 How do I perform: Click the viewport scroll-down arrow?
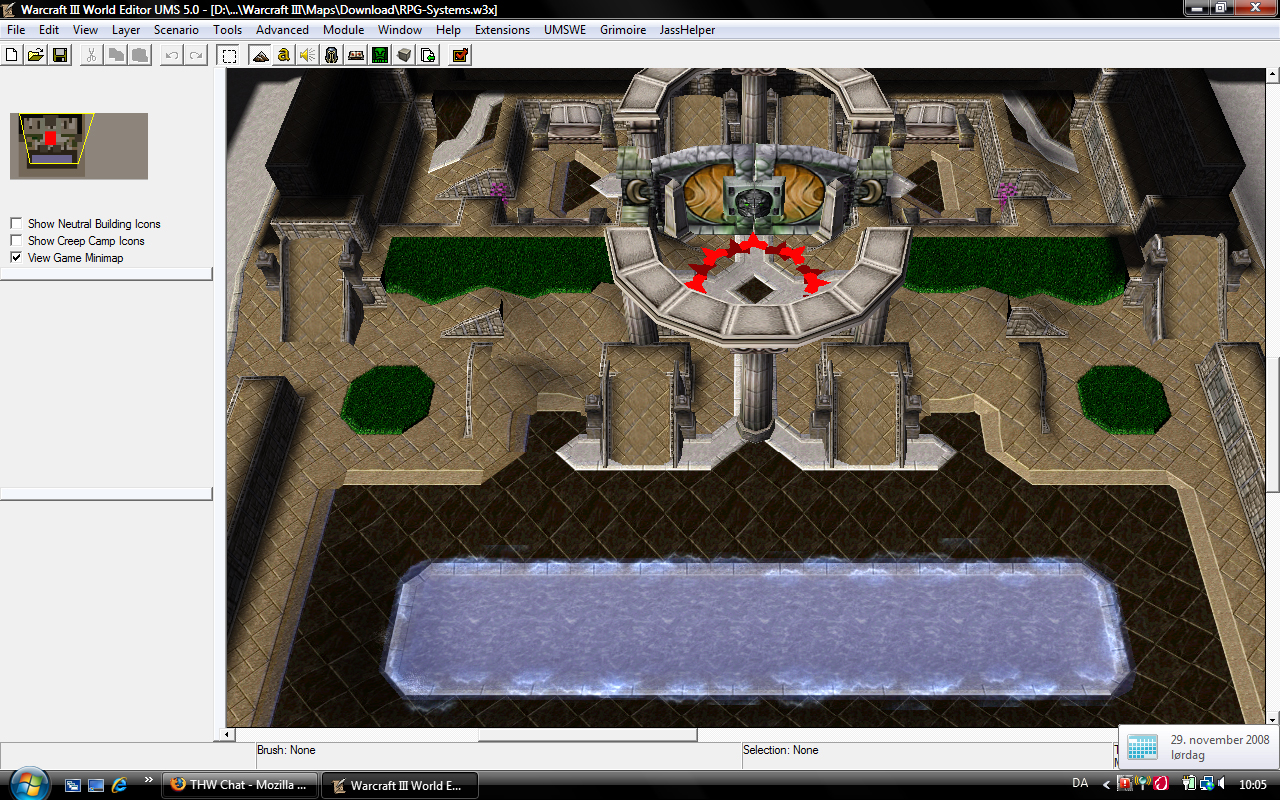pos(1273,719)
